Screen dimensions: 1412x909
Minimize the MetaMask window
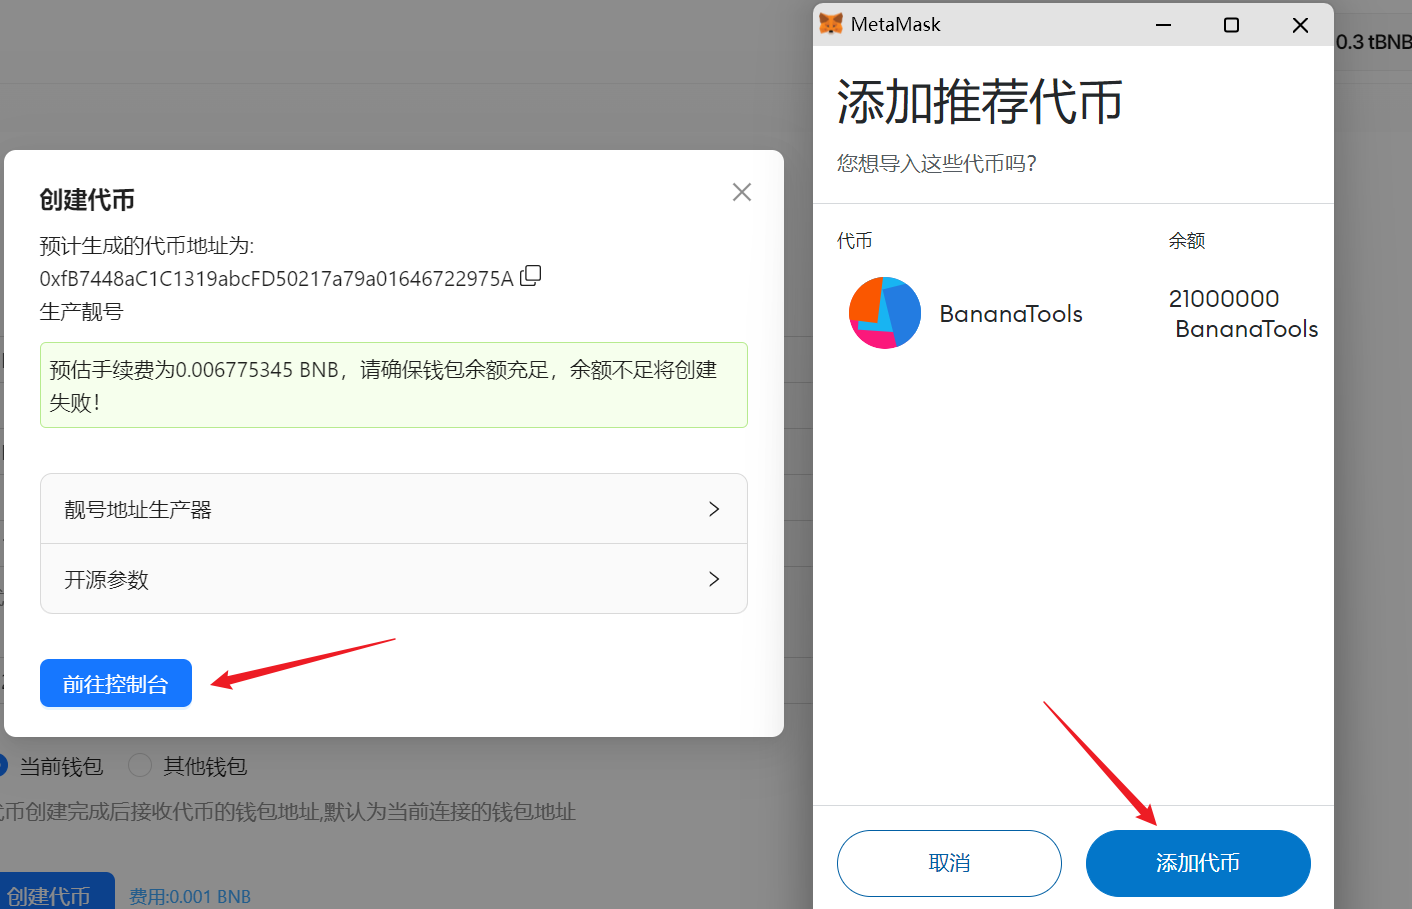[x=1163, y=25]
